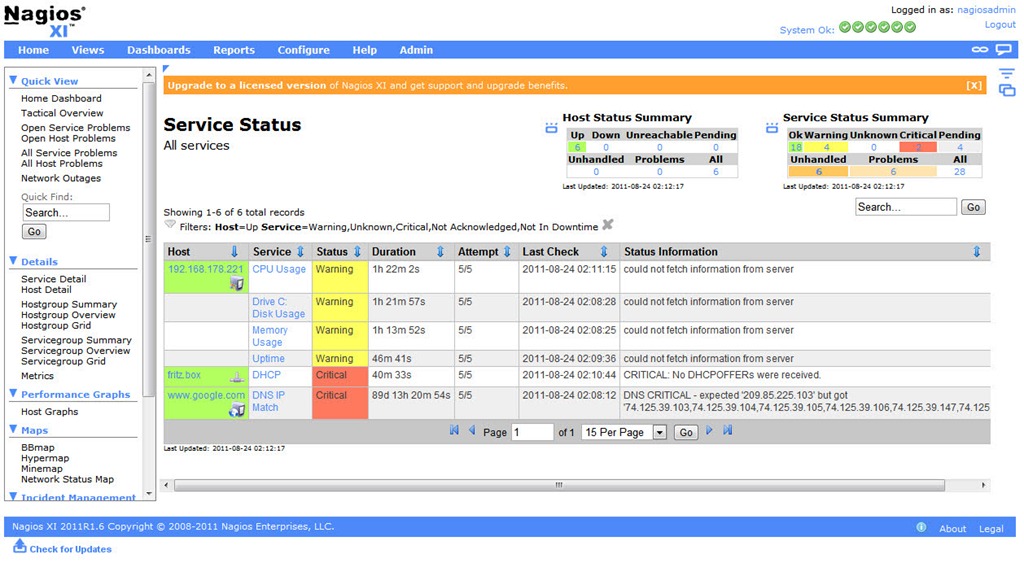Collapse the Maps sidebar section
Screen dimensions: 1024x563
point(13,430)
